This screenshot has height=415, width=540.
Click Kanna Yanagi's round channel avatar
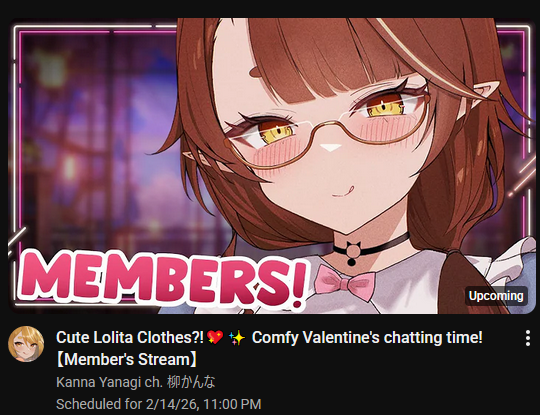pyautogui.click(x=26, y=344)
